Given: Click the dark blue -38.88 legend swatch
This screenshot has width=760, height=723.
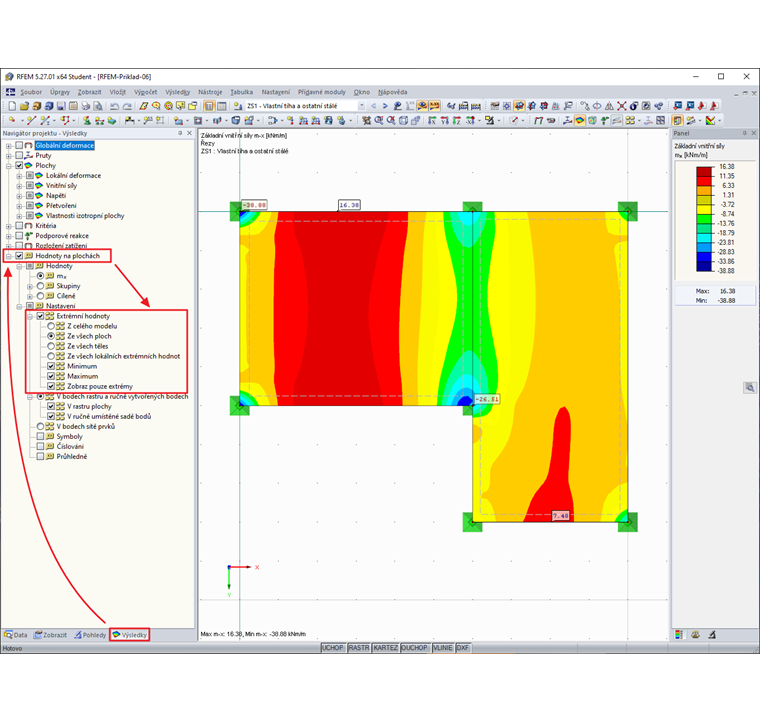Looking at the screenshot, I should [x=704, y=266].
